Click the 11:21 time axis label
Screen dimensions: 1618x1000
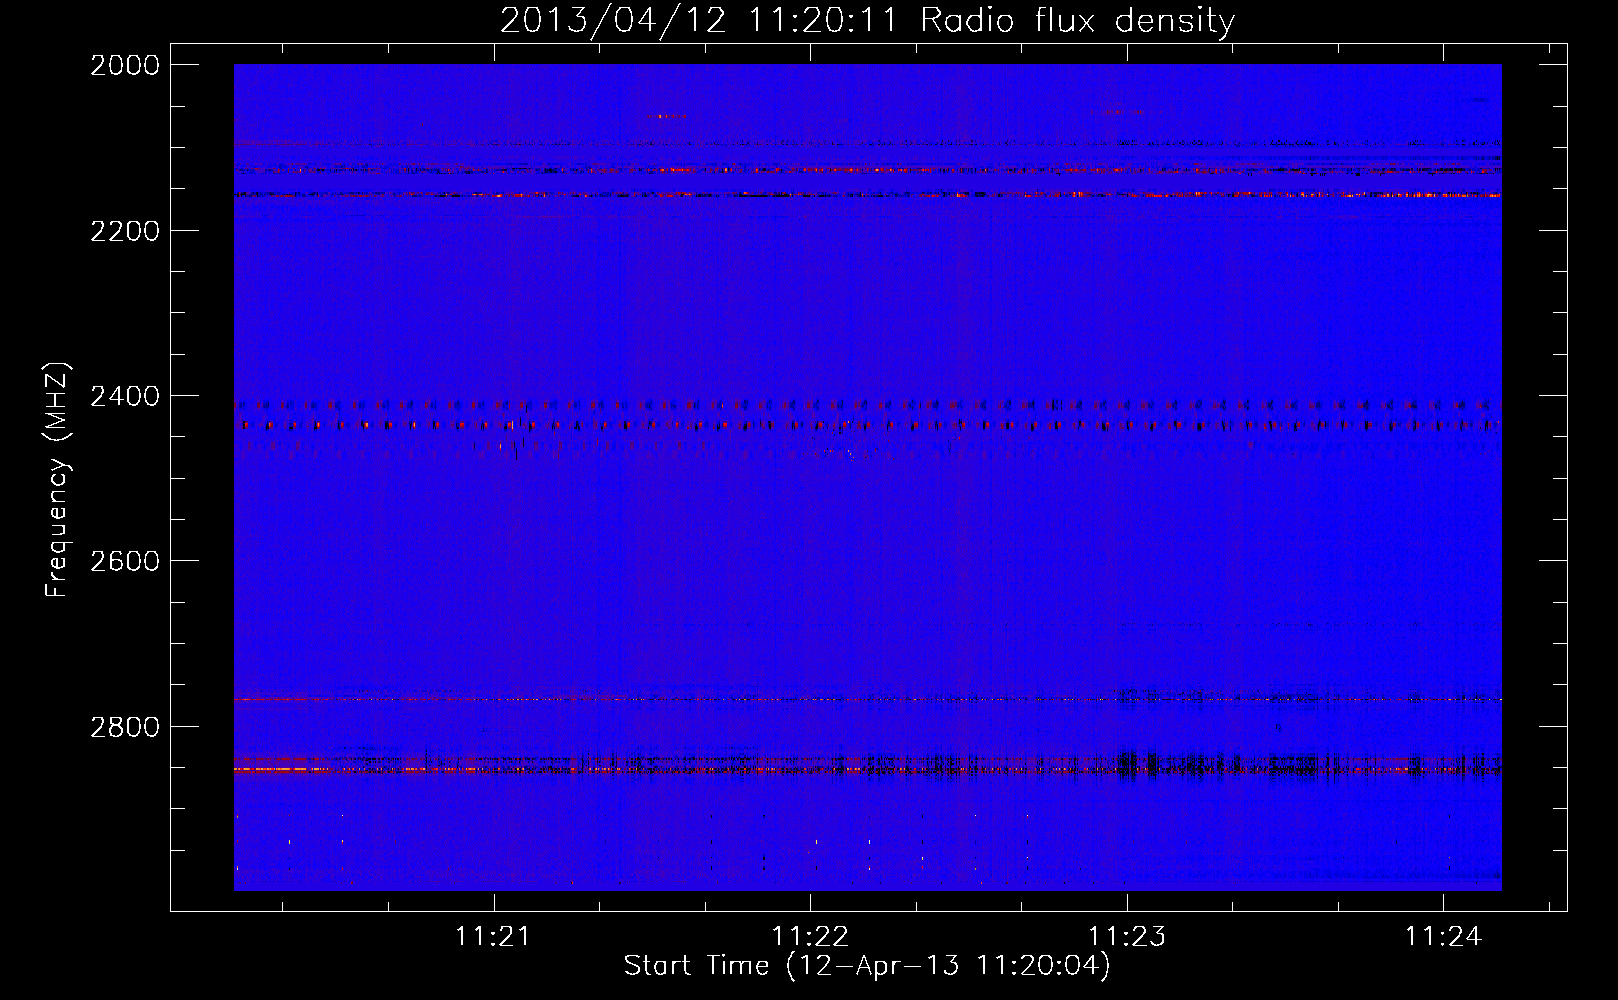click(492, 937)
